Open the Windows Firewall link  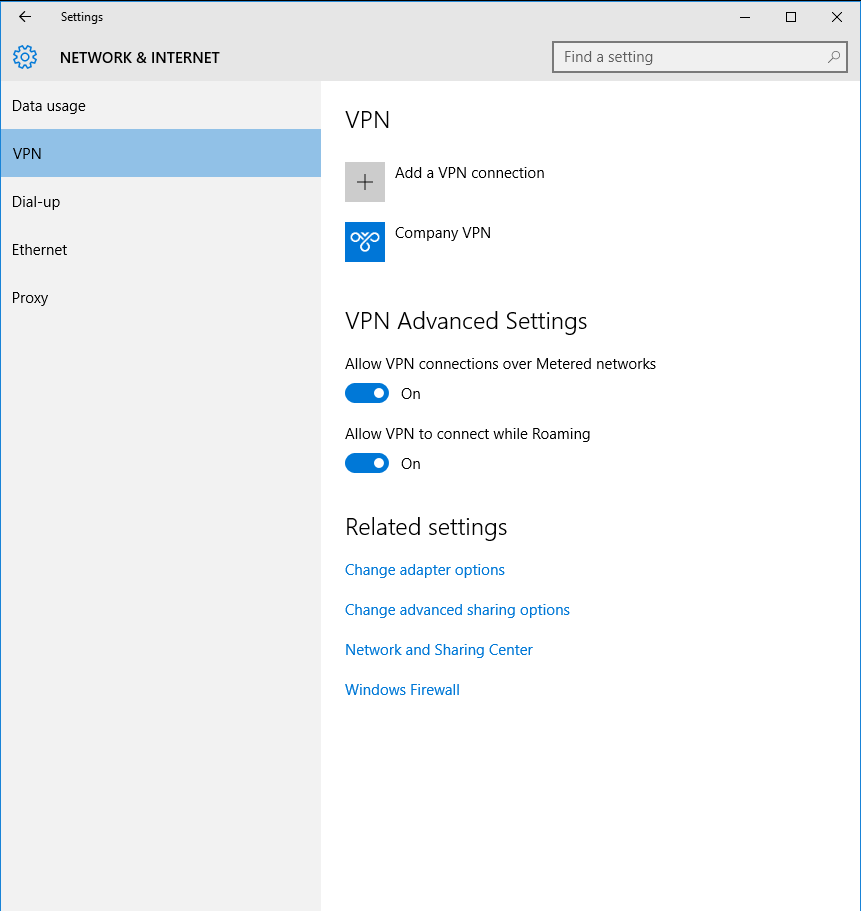[x=402, y=690]
